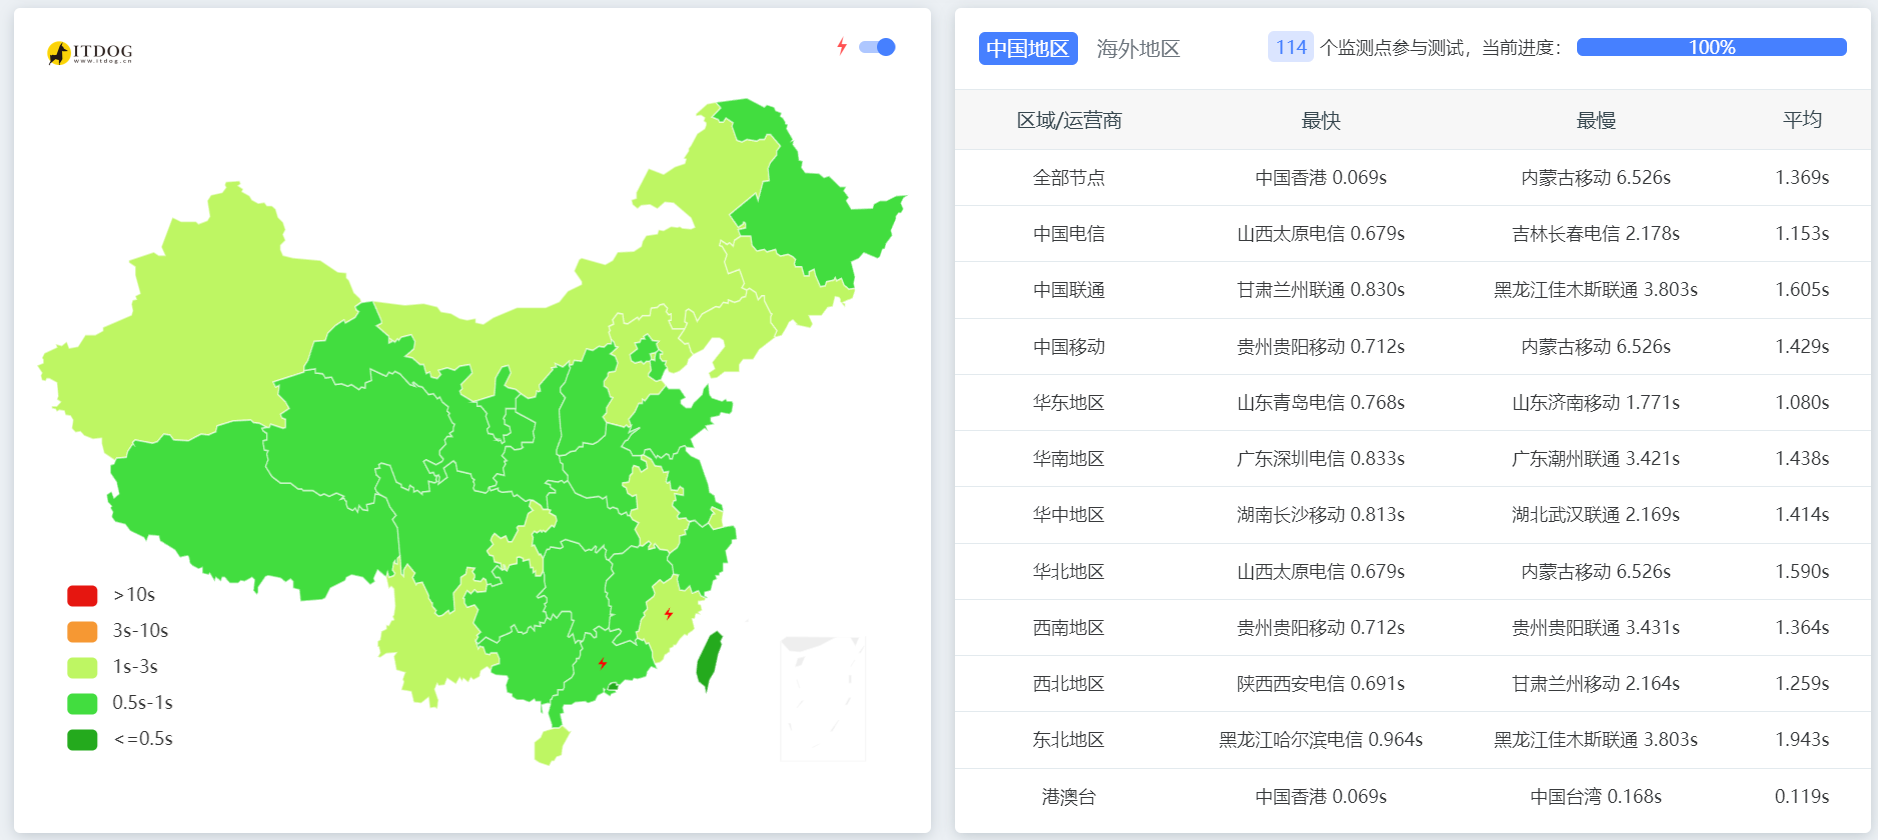The width and height of the screenshot is (1878, 840).
Task: Click the ITDOG logo
Action: (x=90, y=52)
